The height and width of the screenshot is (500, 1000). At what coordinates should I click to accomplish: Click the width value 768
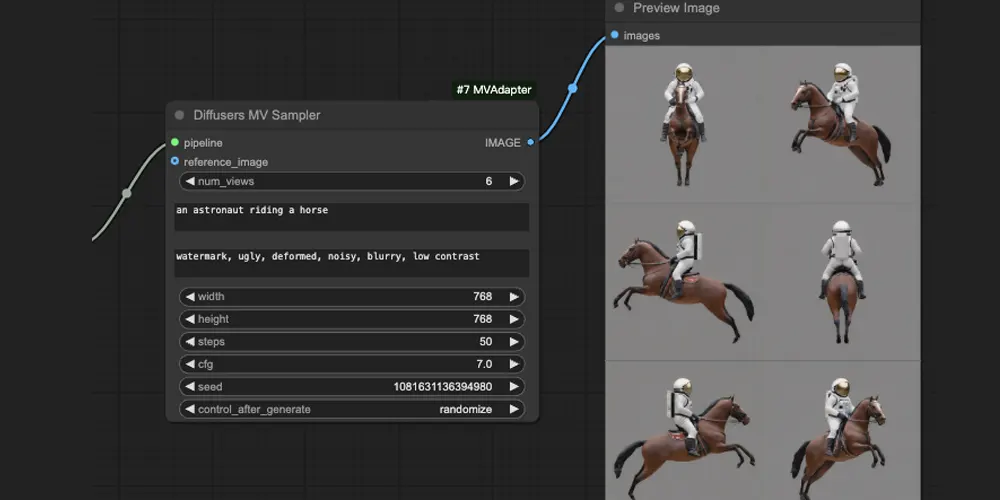point(482,297)
